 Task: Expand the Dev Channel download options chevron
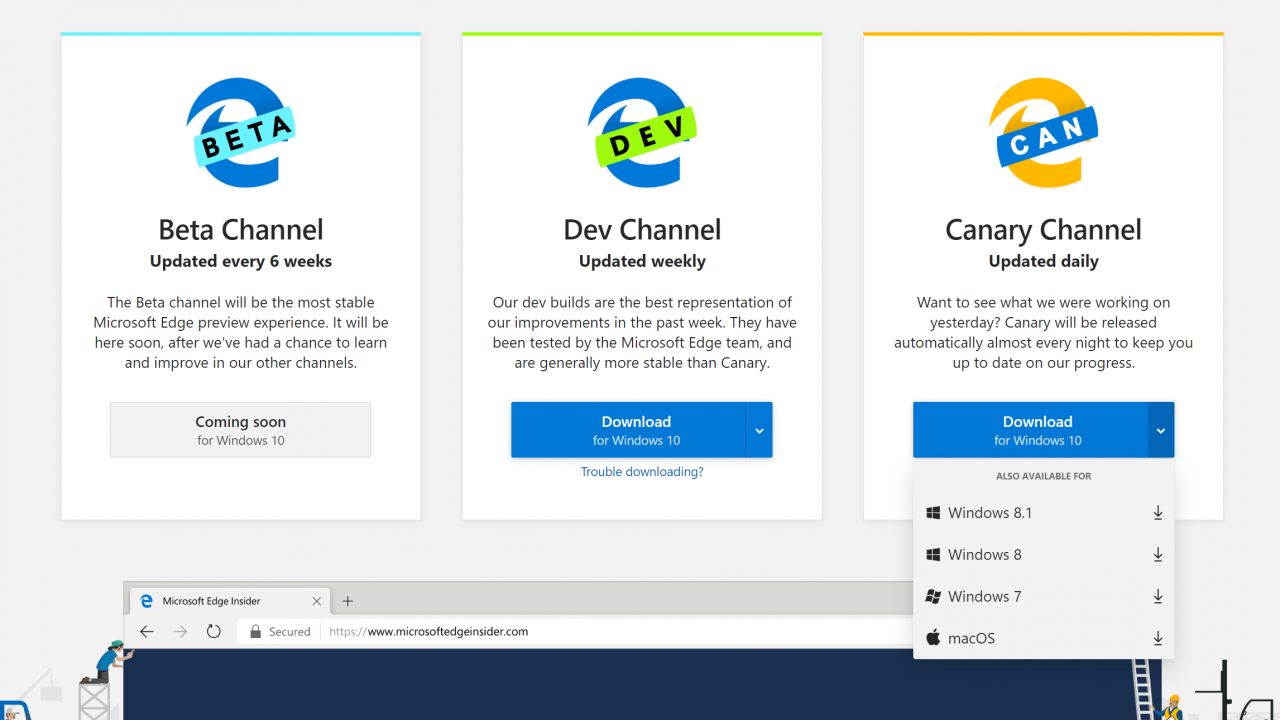pyautogui.click(x=759, y=430)
